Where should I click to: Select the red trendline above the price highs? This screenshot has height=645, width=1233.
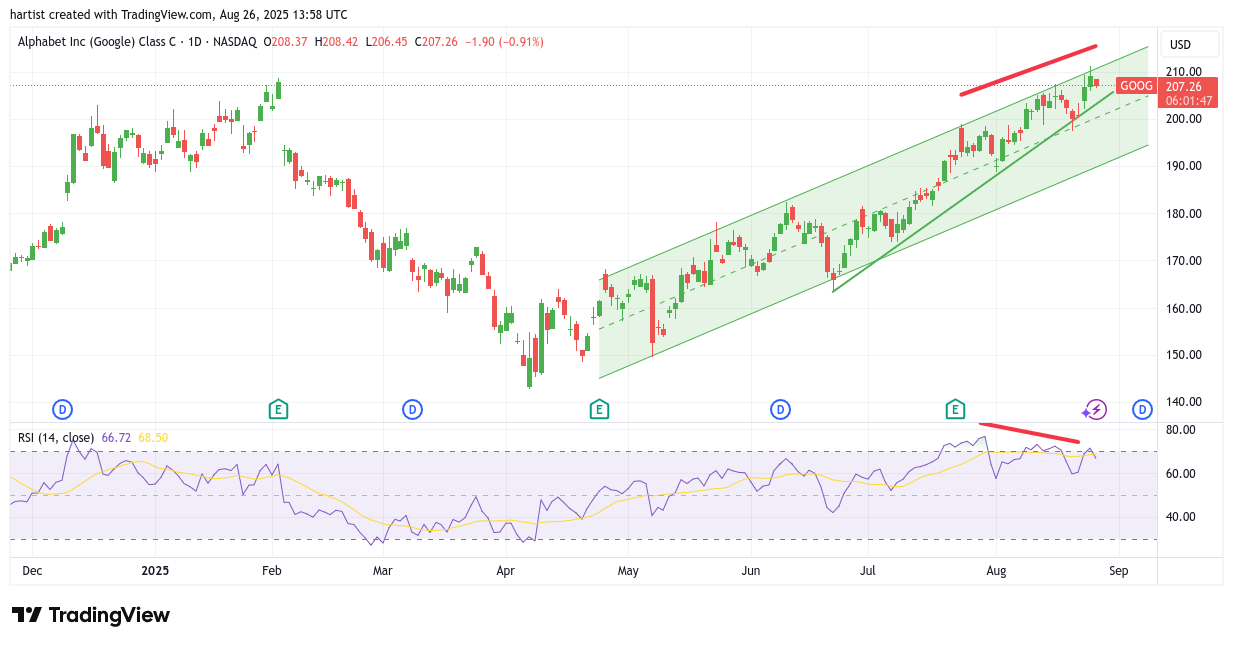click(x=1028, y=70)
